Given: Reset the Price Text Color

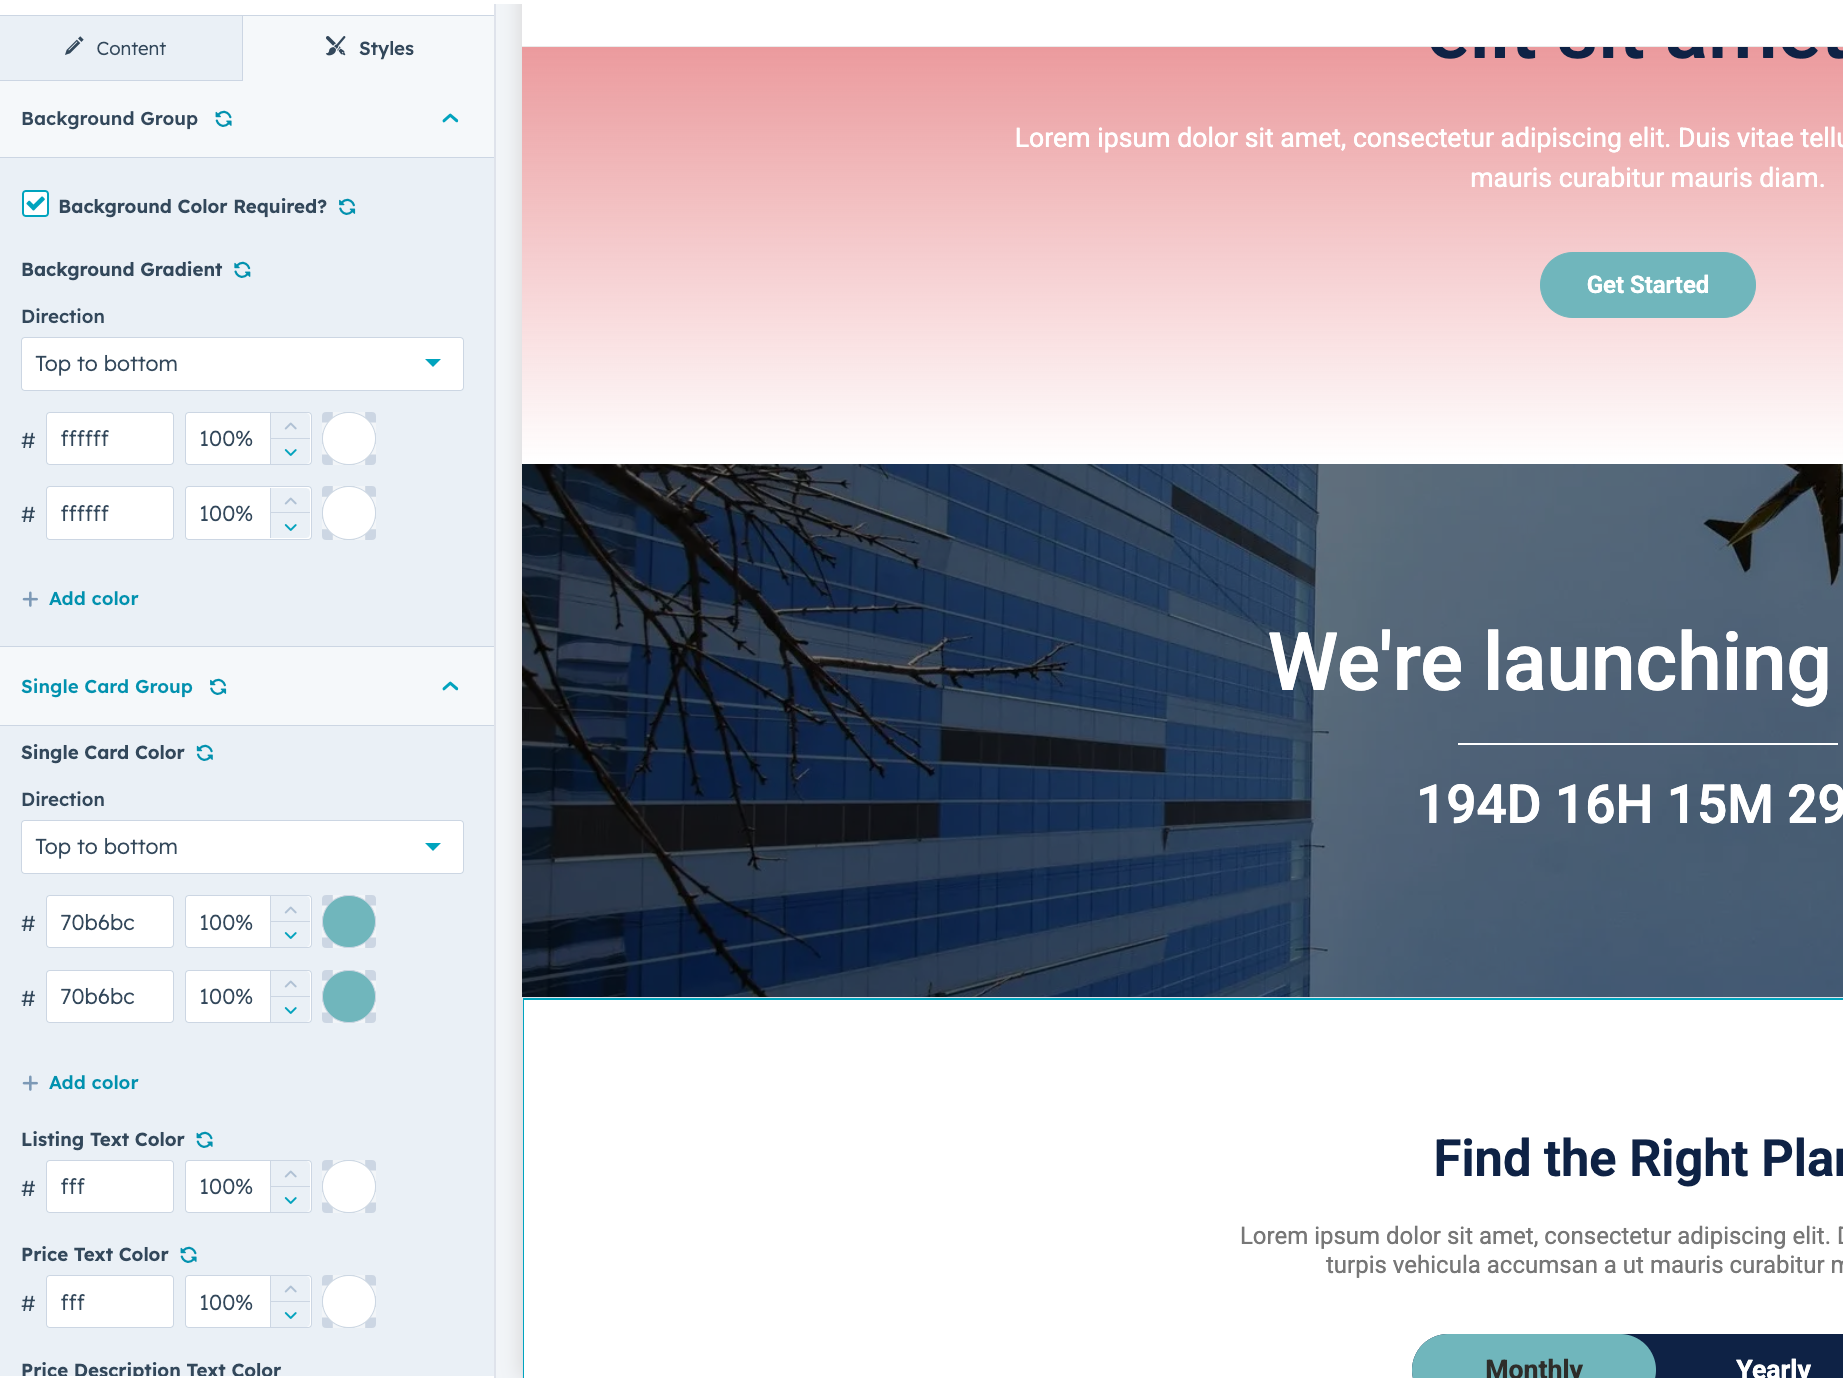Looking at the screenshot, I should pos(188,1254).
